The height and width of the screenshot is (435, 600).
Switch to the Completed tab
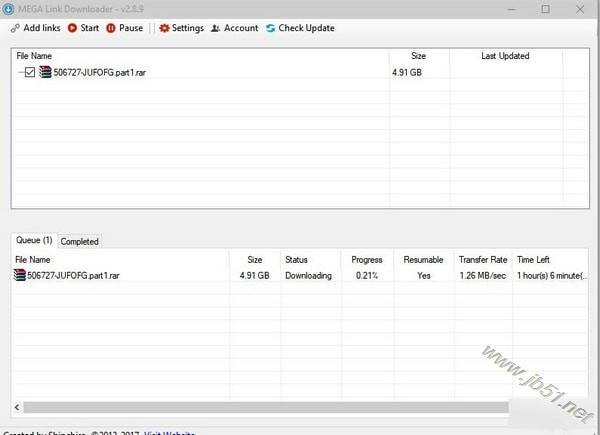click(x=80, y=242)
